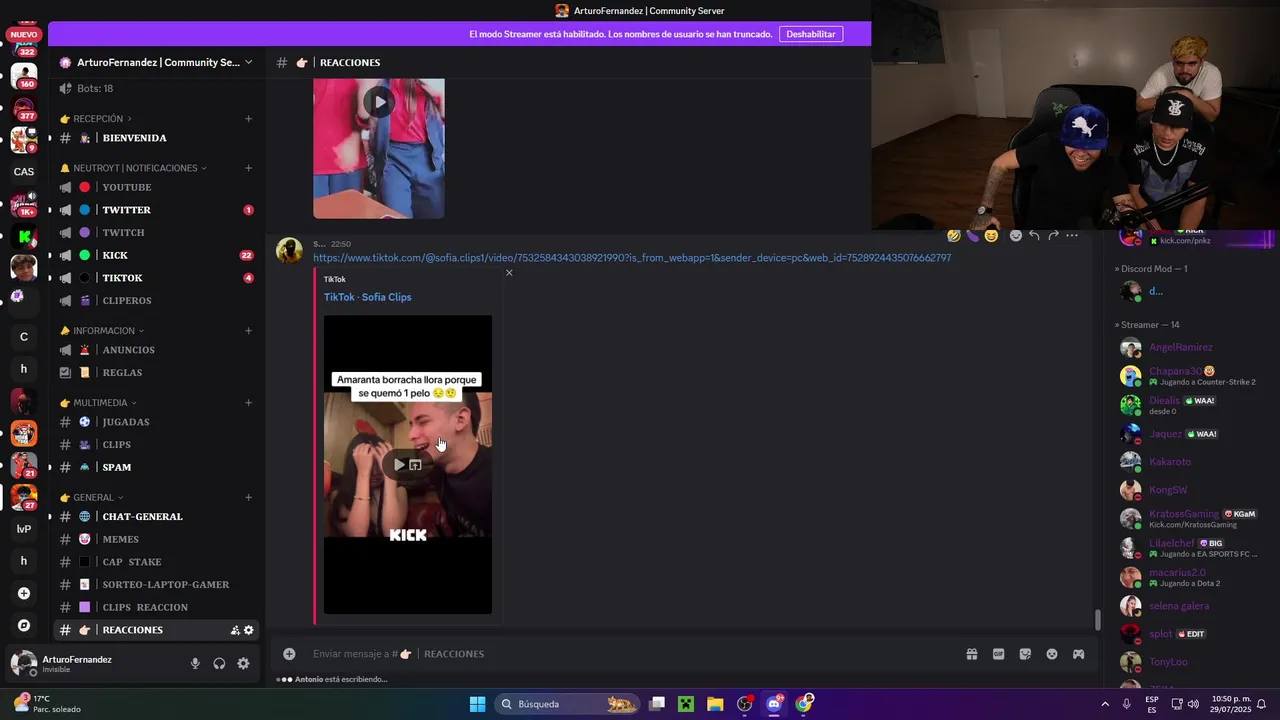Play the TikTok embedded video
The height and width of the screenshot is (720, 1280).
click(399, 464)
